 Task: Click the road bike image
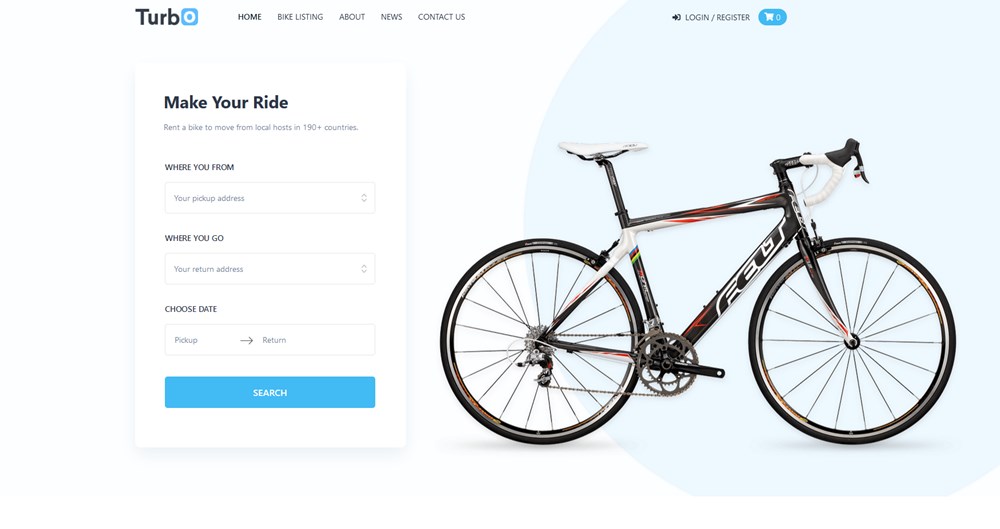click(698, 292)
